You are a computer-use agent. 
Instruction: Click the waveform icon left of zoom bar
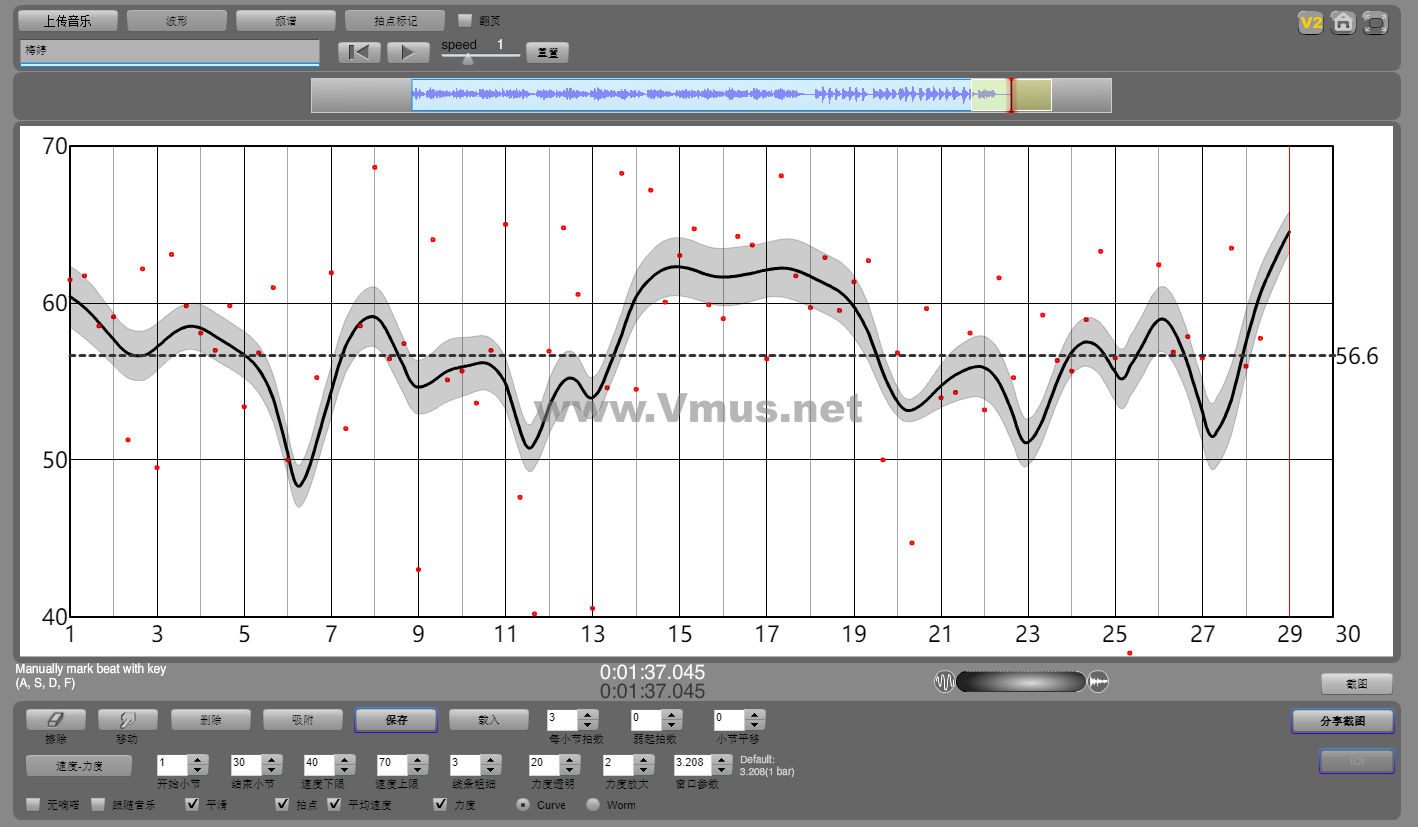click(x=944, y=682)
